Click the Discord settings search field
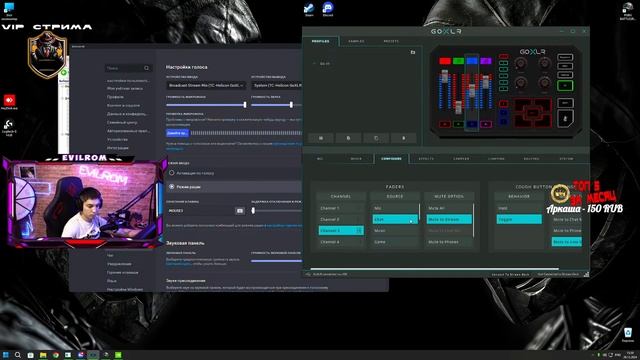The width and height of the screenshot is (640, 360). coord(129,68)
